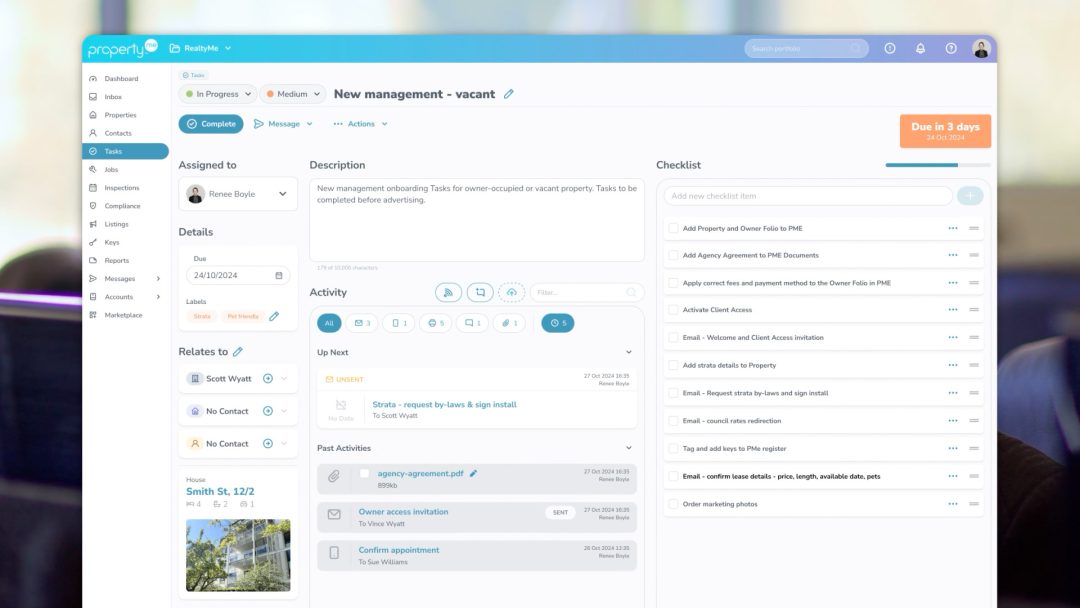Change assignee via Renee Boyle dropdown
The width and height of the screenshot is (1080, 608).
point(238,194)
